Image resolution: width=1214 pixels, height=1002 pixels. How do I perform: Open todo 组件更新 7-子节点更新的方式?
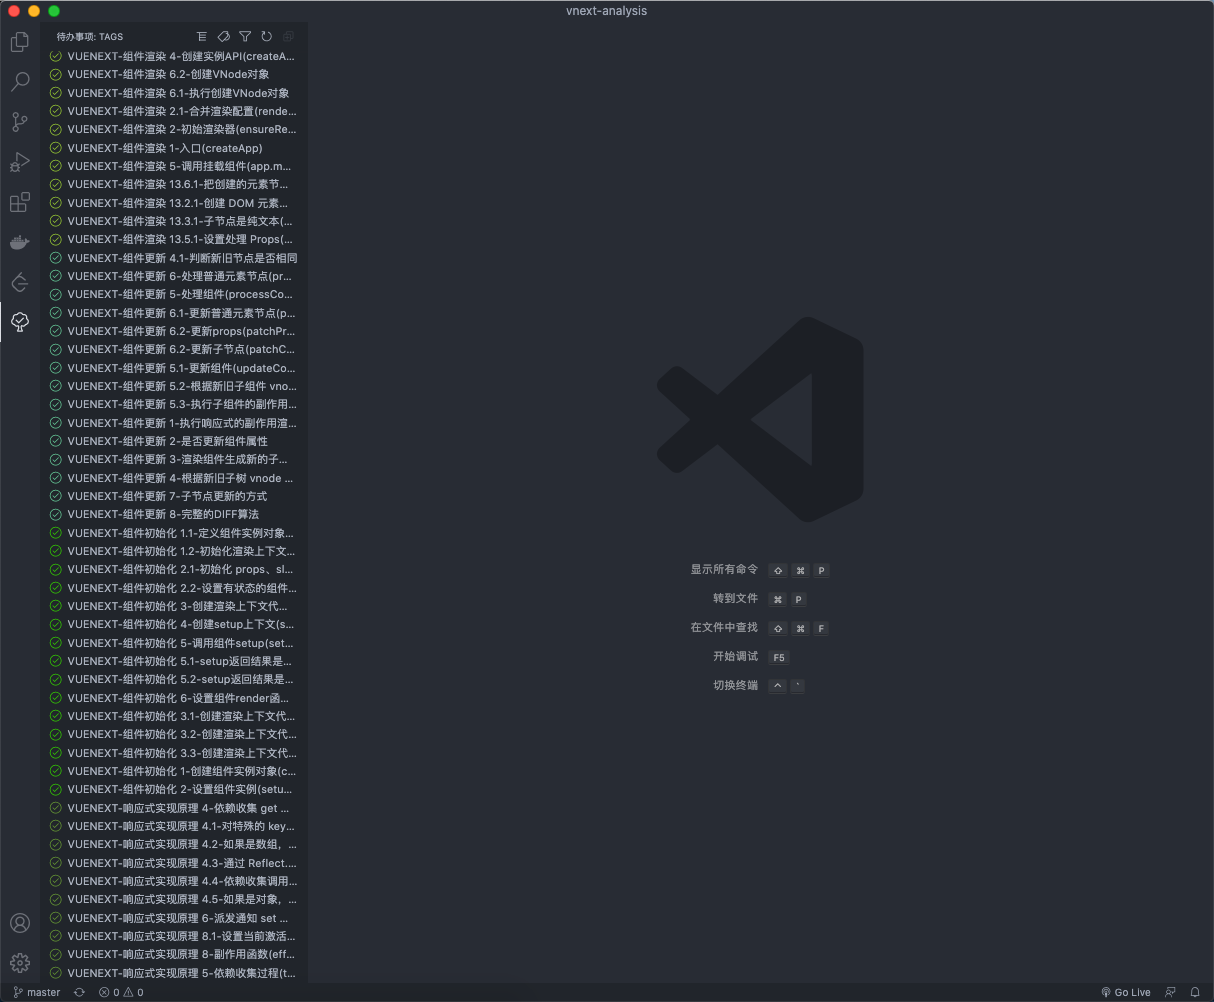coord(174,496)
